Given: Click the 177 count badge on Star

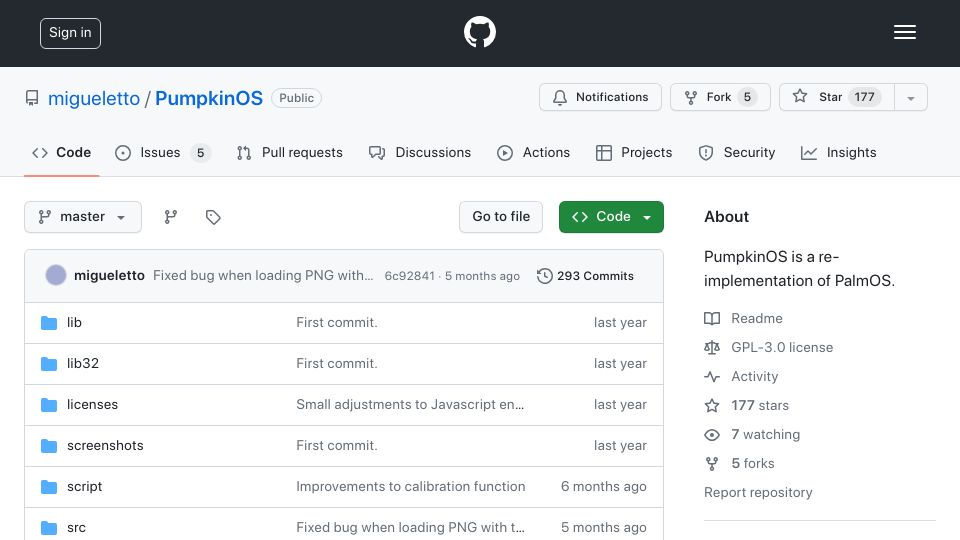Looking at the screenshot, I should tap(864, 97).
